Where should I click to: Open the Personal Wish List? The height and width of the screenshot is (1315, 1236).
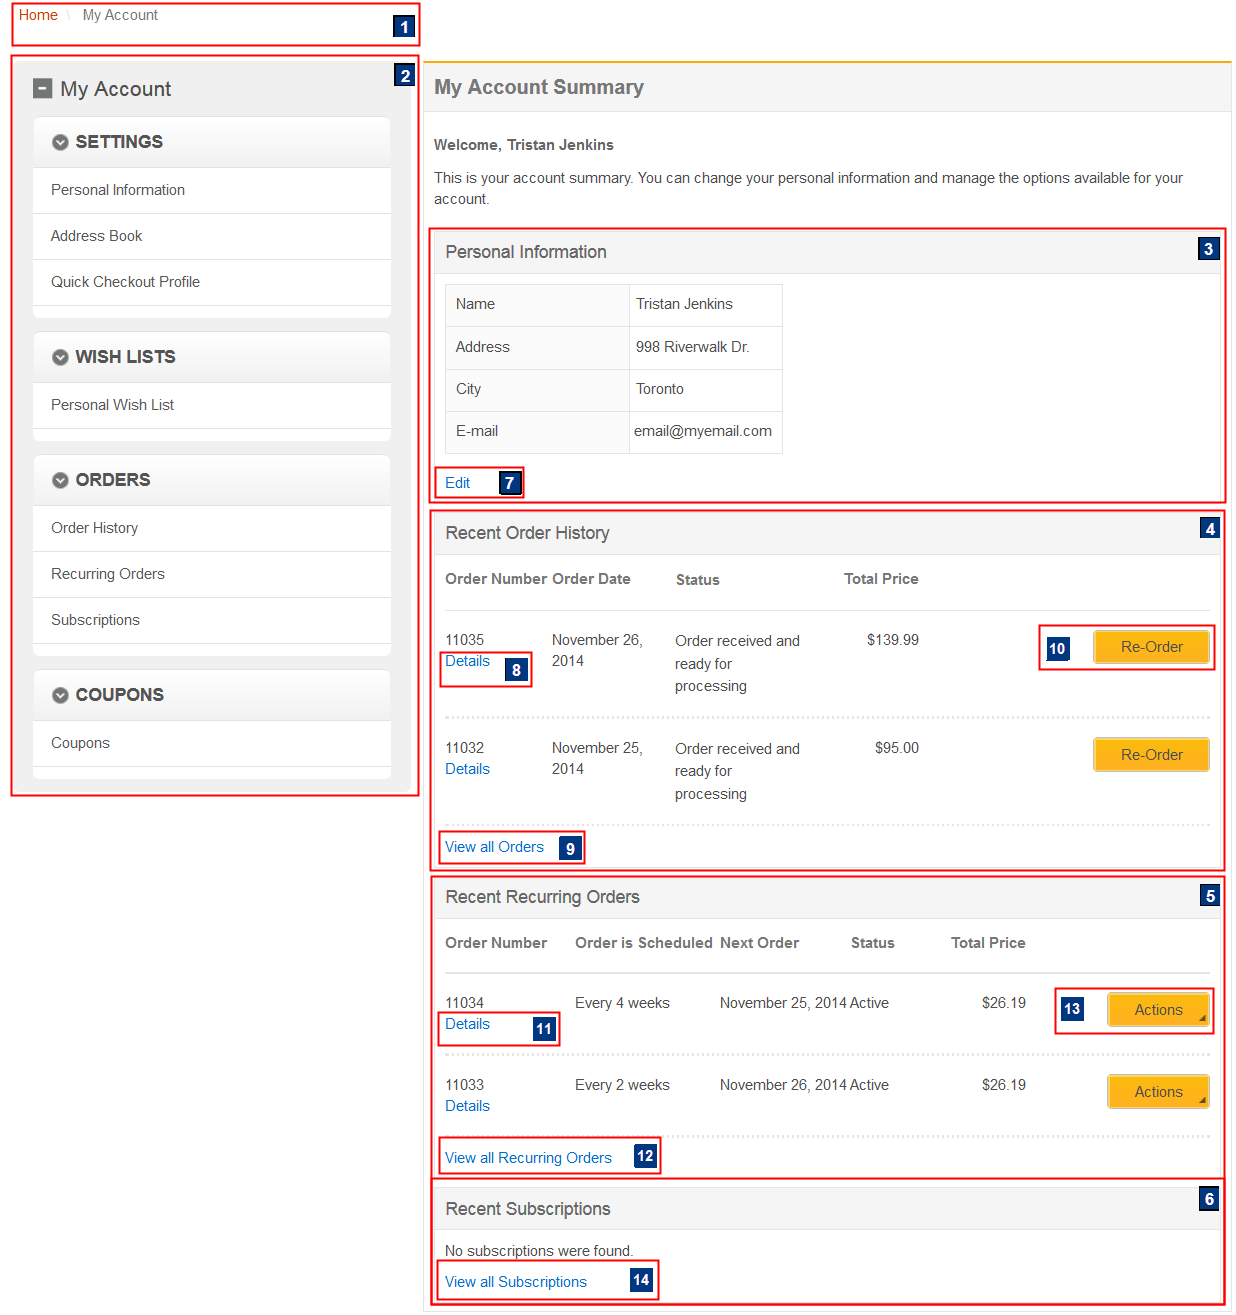pyautogui.click(x=112, y=404)
